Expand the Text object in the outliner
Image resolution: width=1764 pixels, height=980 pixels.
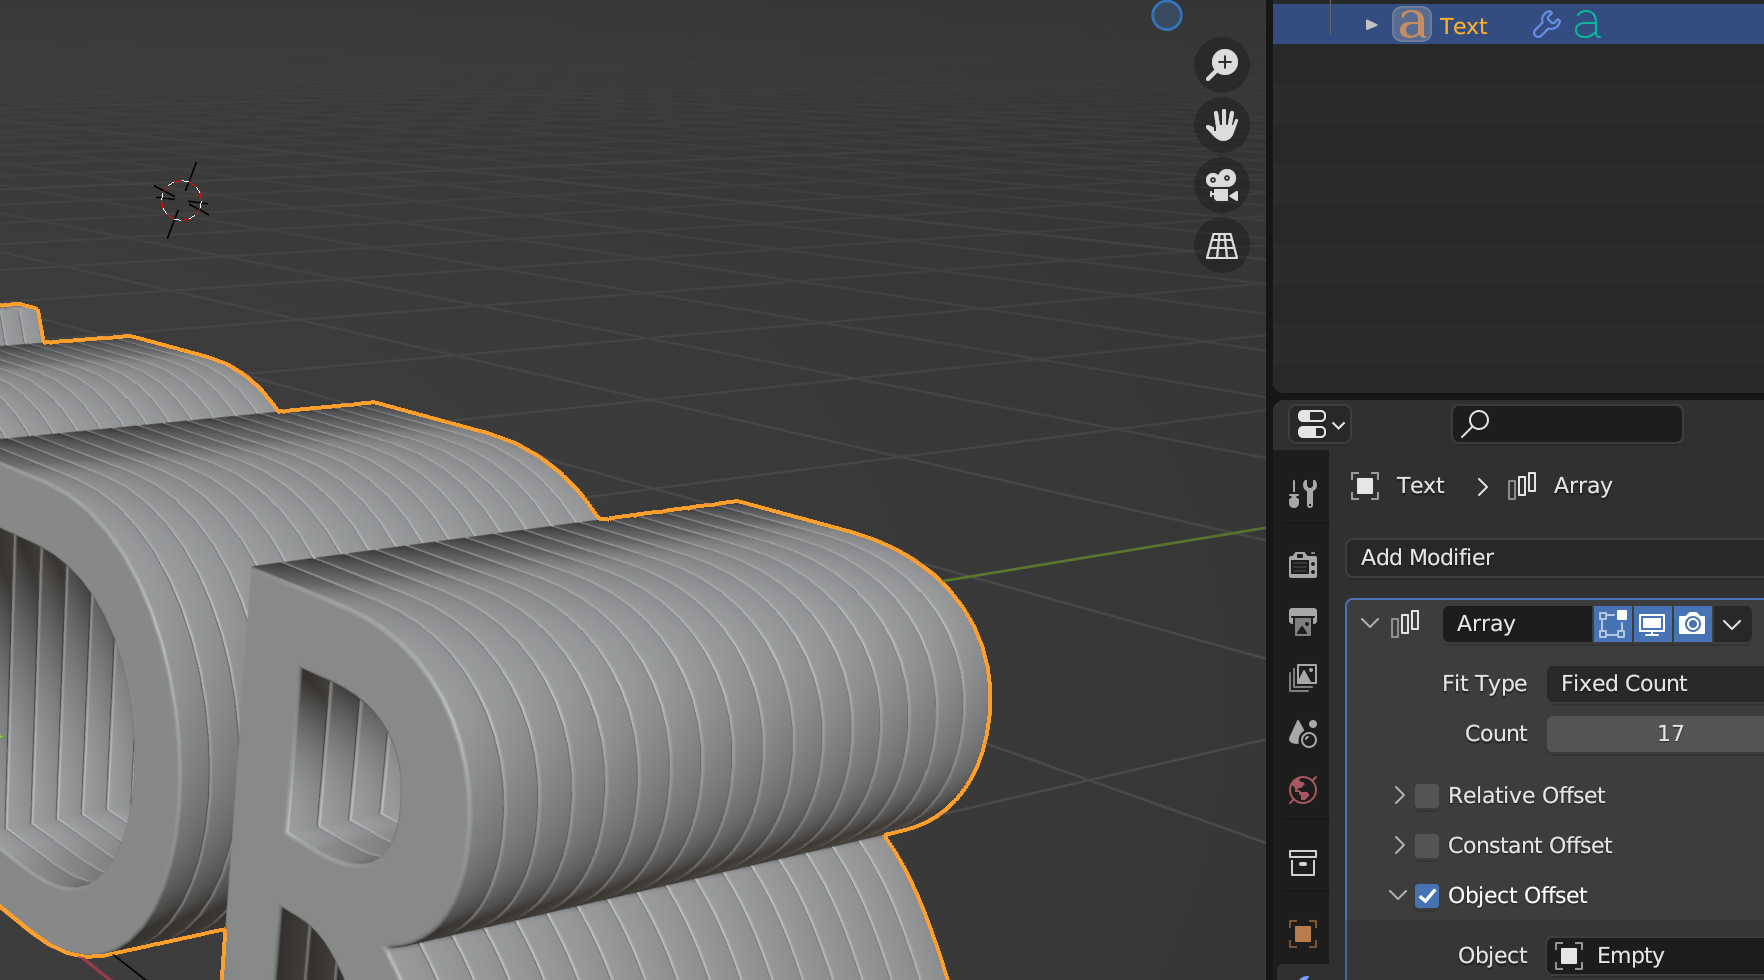tap(1371, 25)
